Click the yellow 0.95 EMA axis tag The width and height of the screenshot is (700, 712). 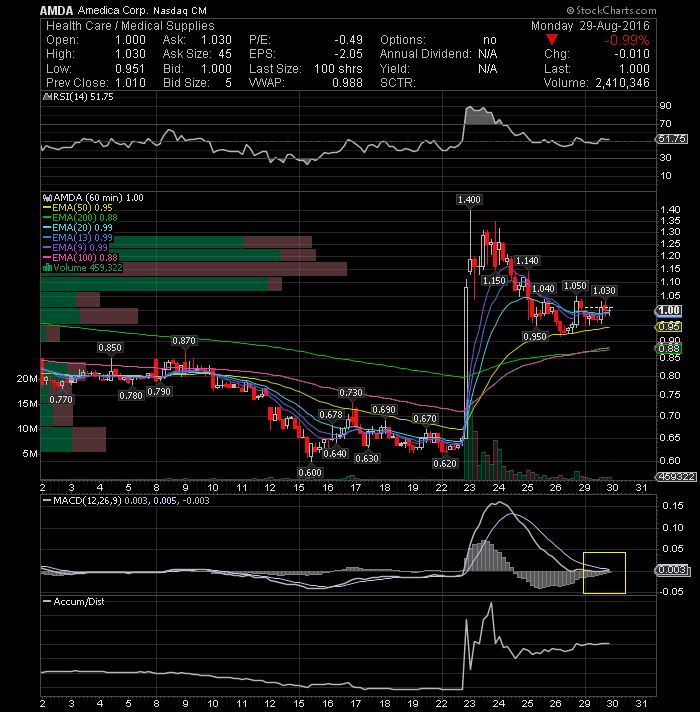tap(668, 327)
